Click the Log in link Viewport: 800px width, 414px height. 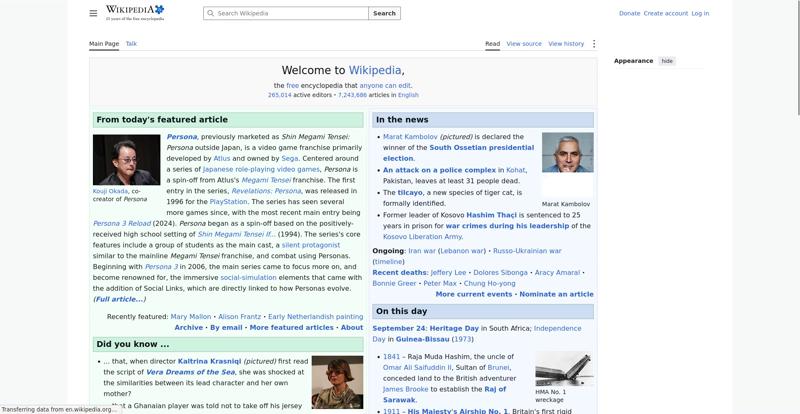coord(700,13)
